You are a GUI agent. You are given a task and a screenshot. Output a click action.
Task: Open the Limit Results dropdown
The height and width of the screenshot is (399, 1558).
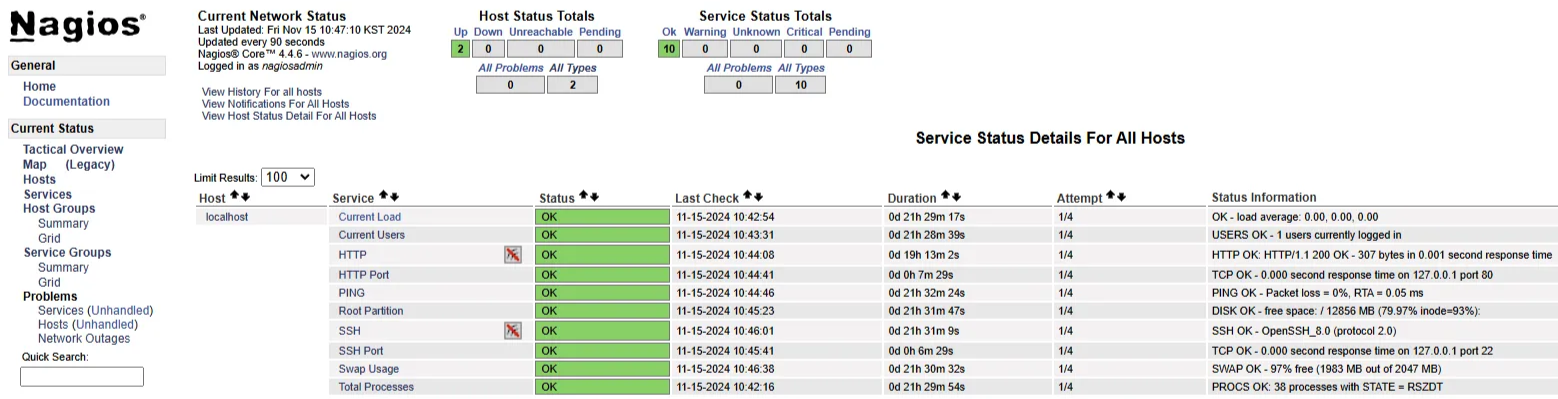pyautogui.click(x=288, y=177)
